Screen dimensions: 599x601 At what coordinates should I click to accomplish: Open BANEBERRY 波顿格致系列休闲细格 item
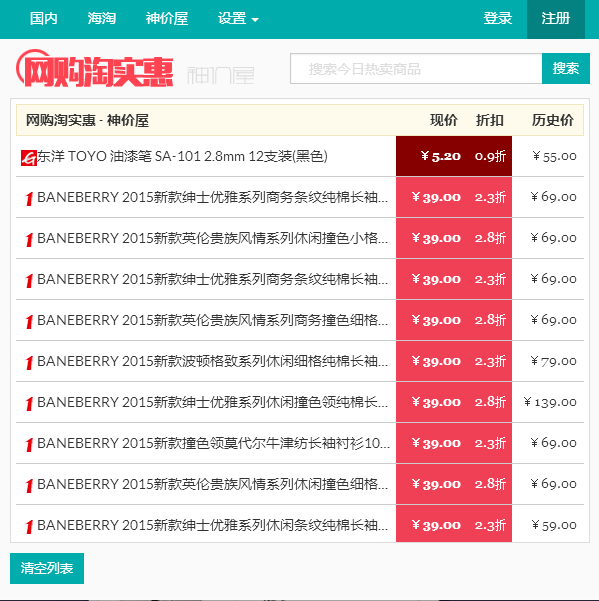(213, 361)
